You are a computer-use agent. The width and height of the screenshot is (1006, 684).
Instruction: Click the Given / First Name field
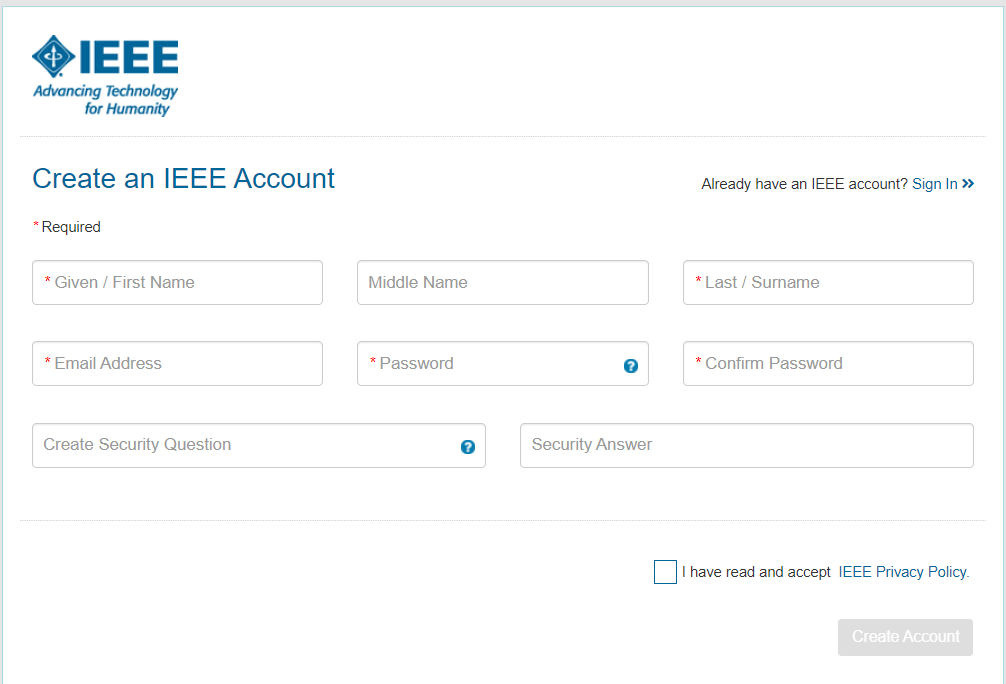click(x=177, y=282)
